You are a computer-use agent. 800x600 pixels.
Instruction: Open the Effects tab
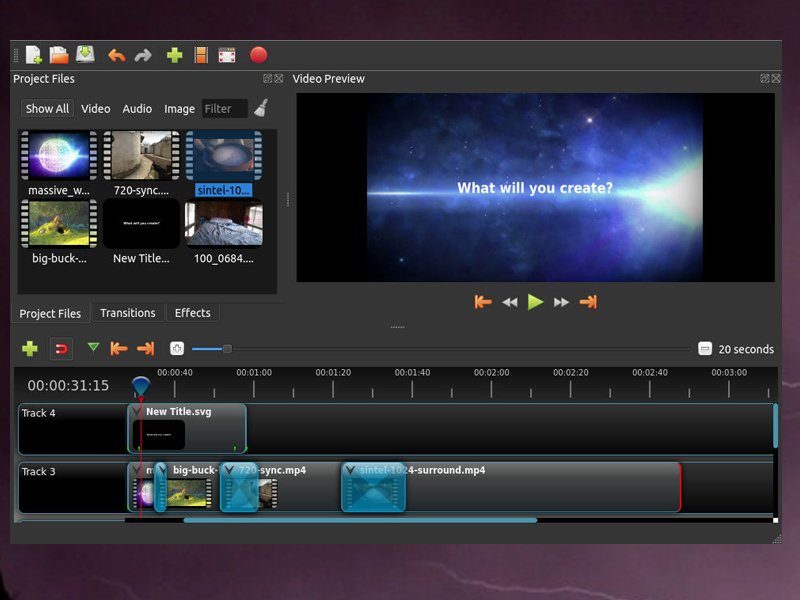coord(193,313)
